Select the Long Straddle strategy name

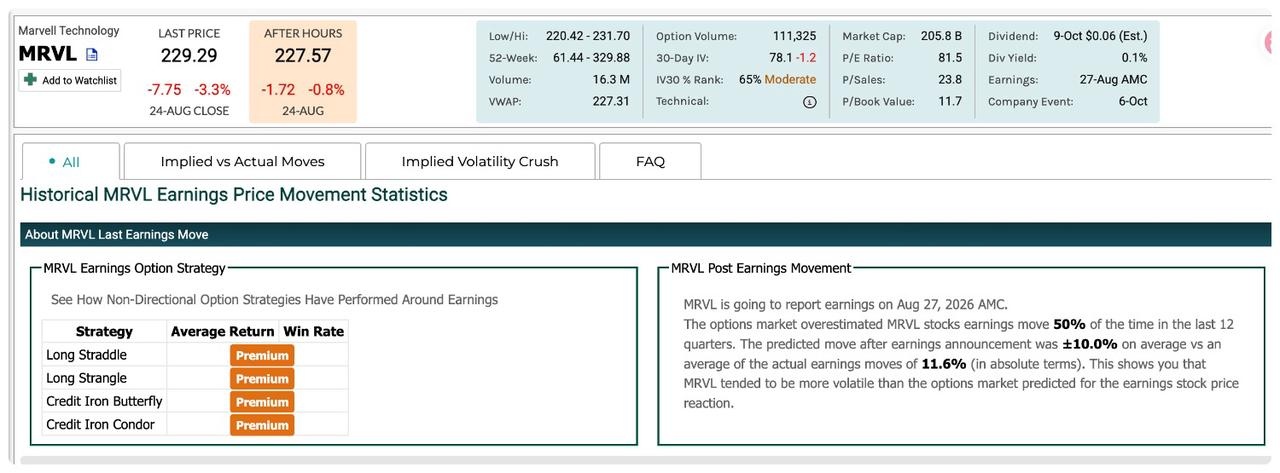(x=87, y=355)
